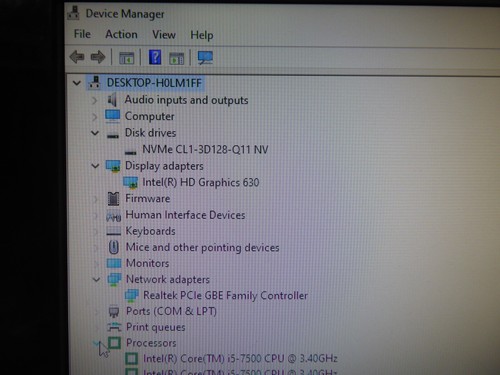500x375 pixels.
Task: Click the printer icon beside Print queues
Action: 114,327
